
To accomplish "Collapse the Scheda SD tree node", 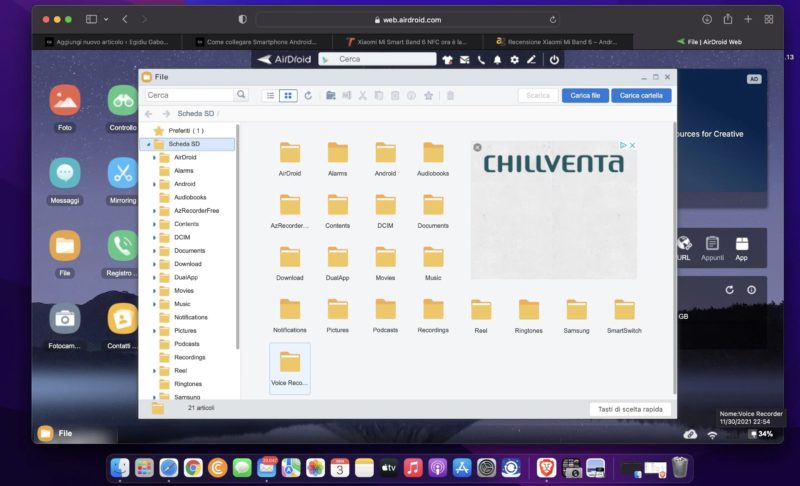I will point(149,144).
